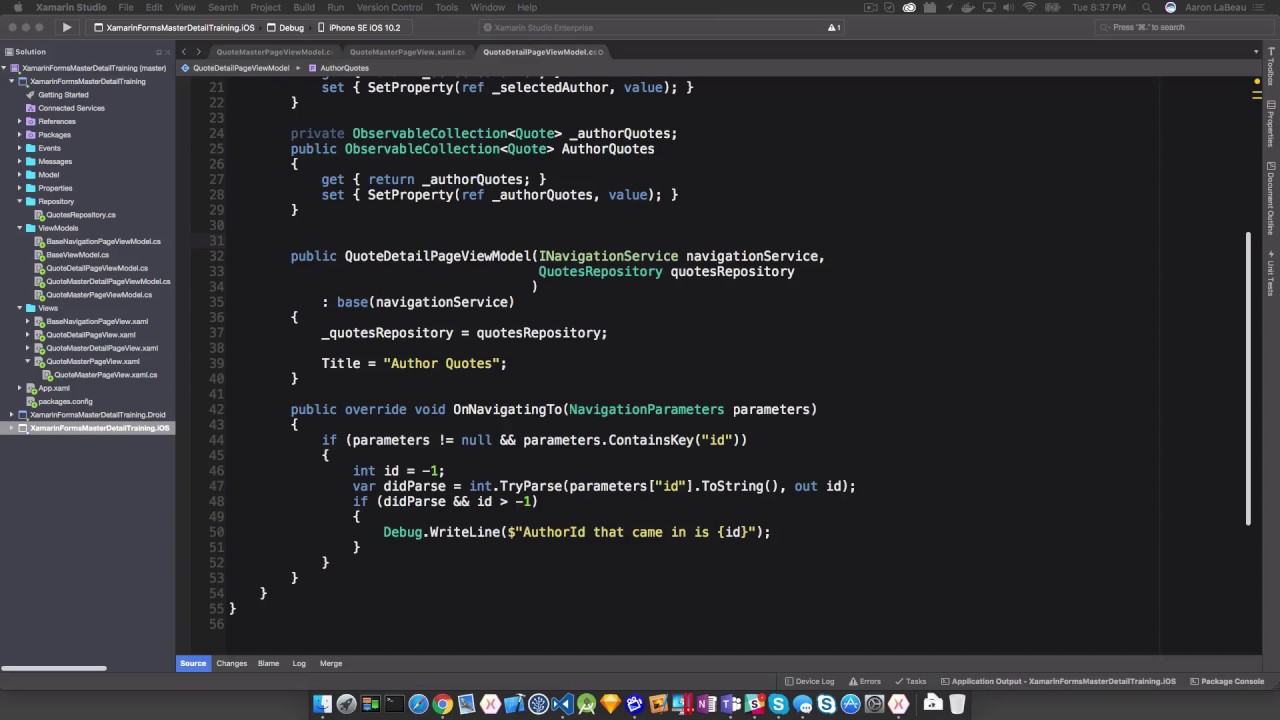Open Google Chrome from the Dock

[442, 704]
